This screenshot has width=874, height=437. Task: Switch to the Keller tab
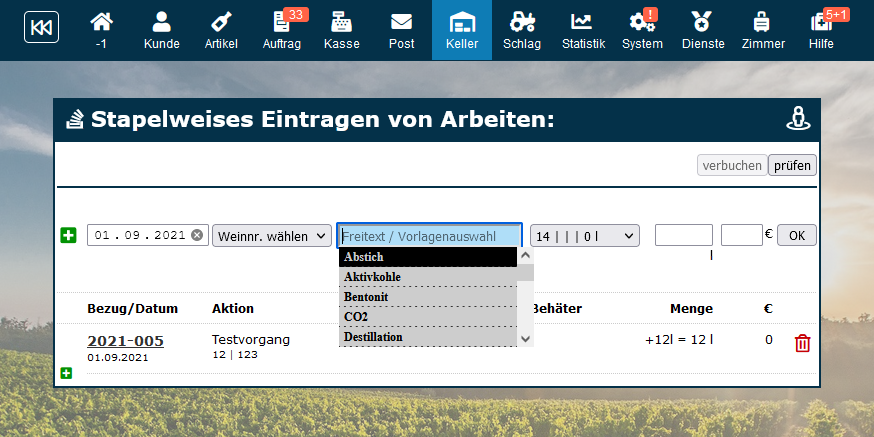click(x=462, y=30)
